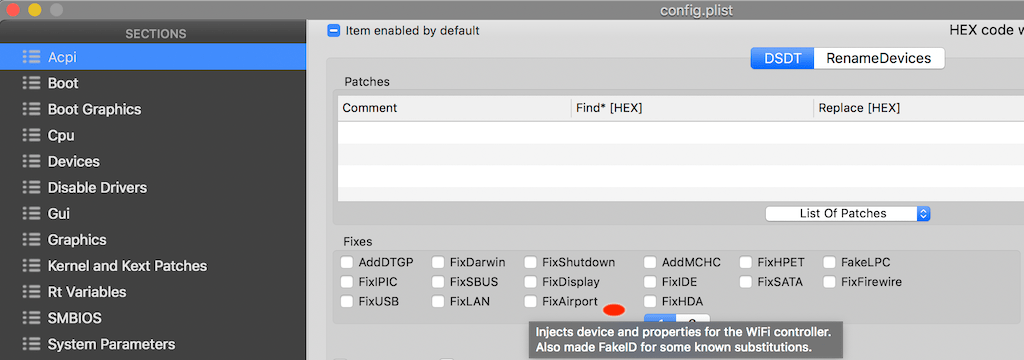Enable the FixAirport checkbox
1024x360 pixels.
point(531,302)
